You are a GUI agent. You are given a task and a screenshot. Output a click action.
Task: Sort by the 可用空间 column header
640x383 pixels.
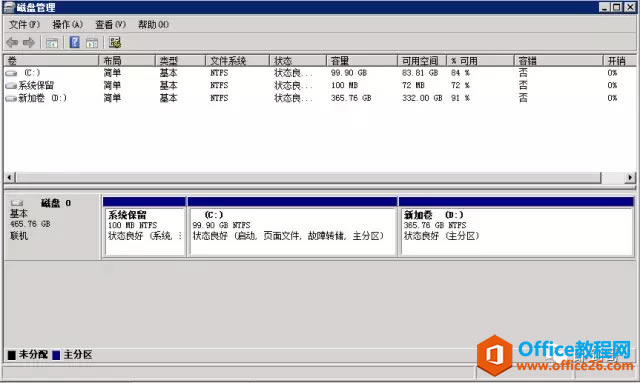tap(422, 61)
